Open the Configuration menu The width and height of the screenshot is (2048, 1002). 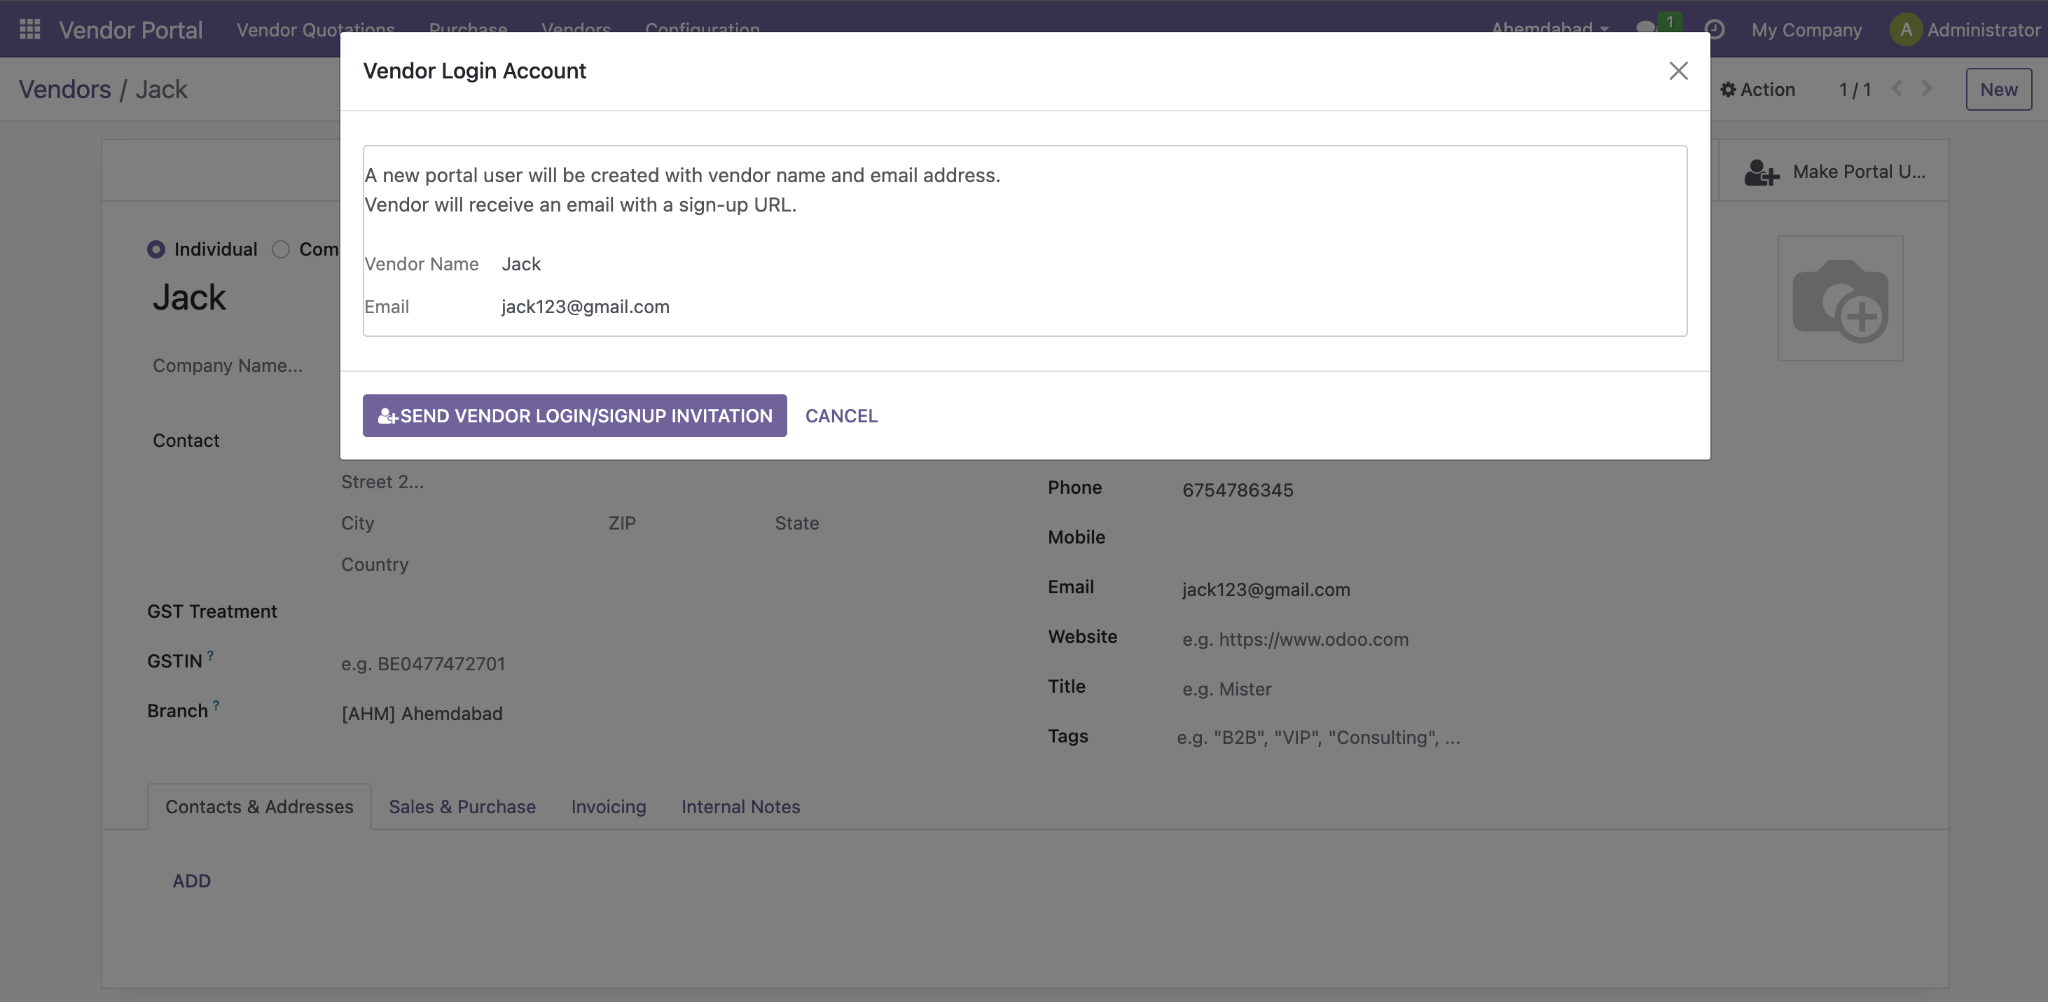702,29
